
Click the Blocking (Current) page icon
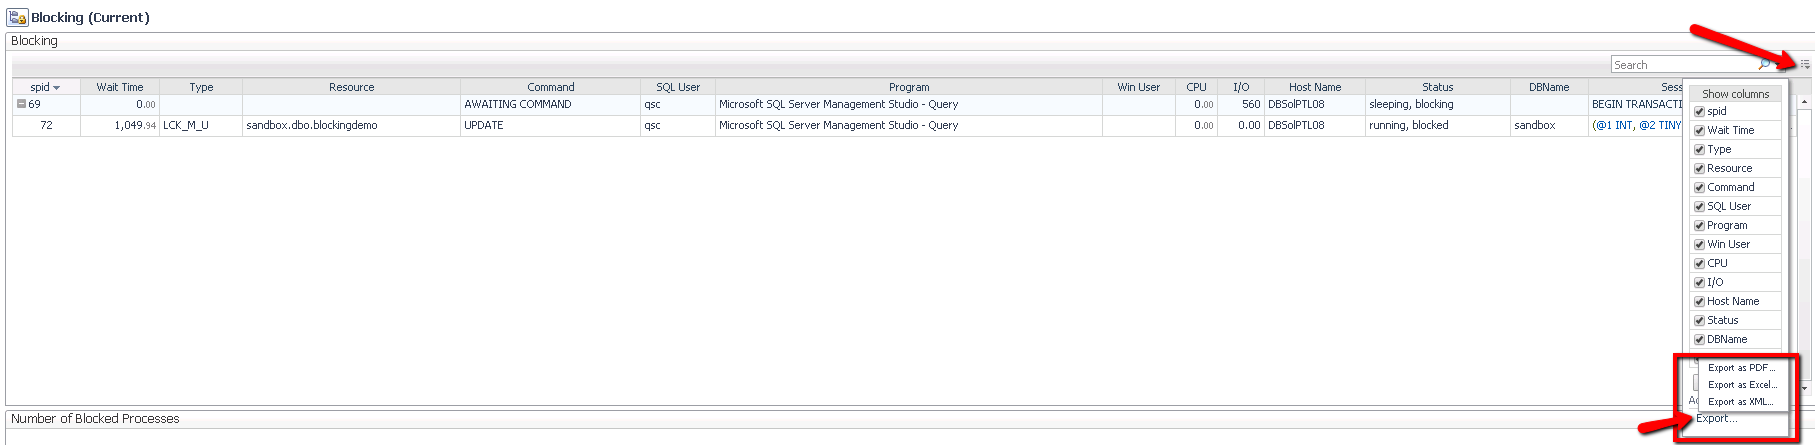(x=17, y=17)
